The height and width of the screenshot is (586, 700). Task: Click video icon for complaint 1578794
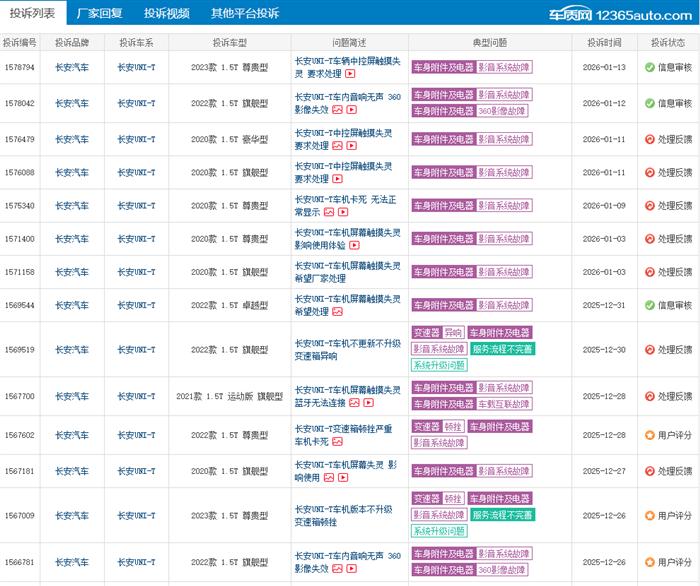tap(351, 74)
